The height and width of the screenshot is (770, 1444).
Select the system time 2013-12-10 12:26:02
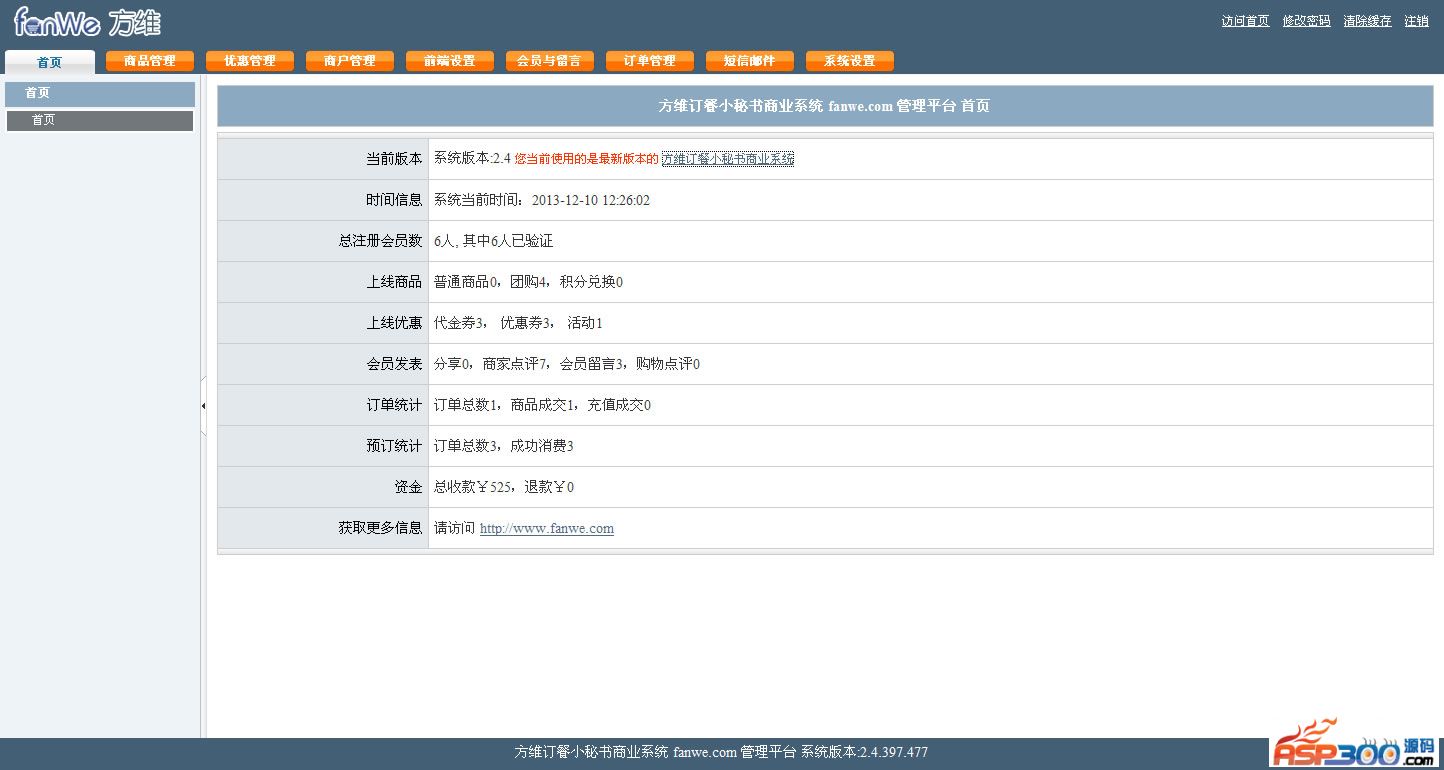point(591,200)
